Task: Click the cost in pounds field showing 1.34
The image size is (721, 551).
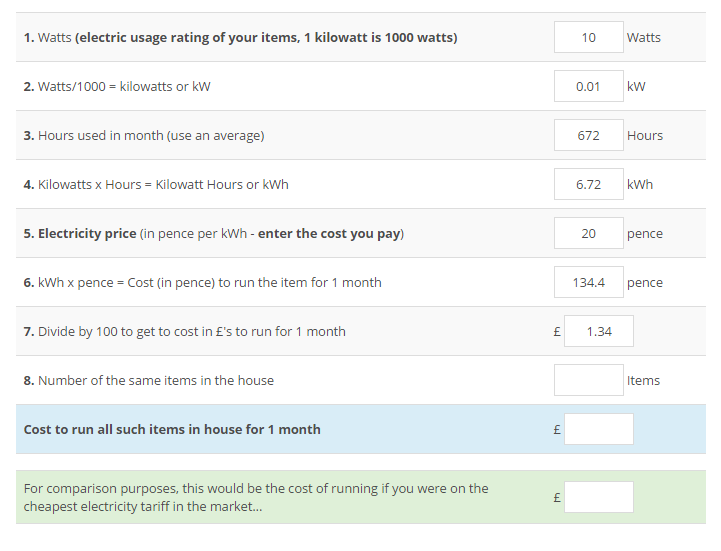Action: coord(599,331)
